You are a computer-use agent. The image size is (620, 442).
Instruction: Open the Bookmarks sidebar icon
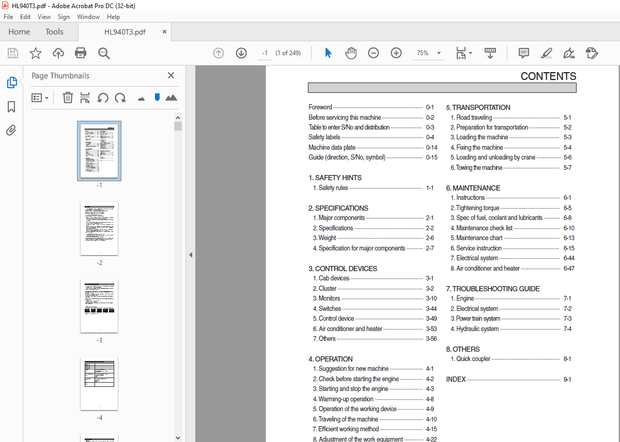(11, 107)
